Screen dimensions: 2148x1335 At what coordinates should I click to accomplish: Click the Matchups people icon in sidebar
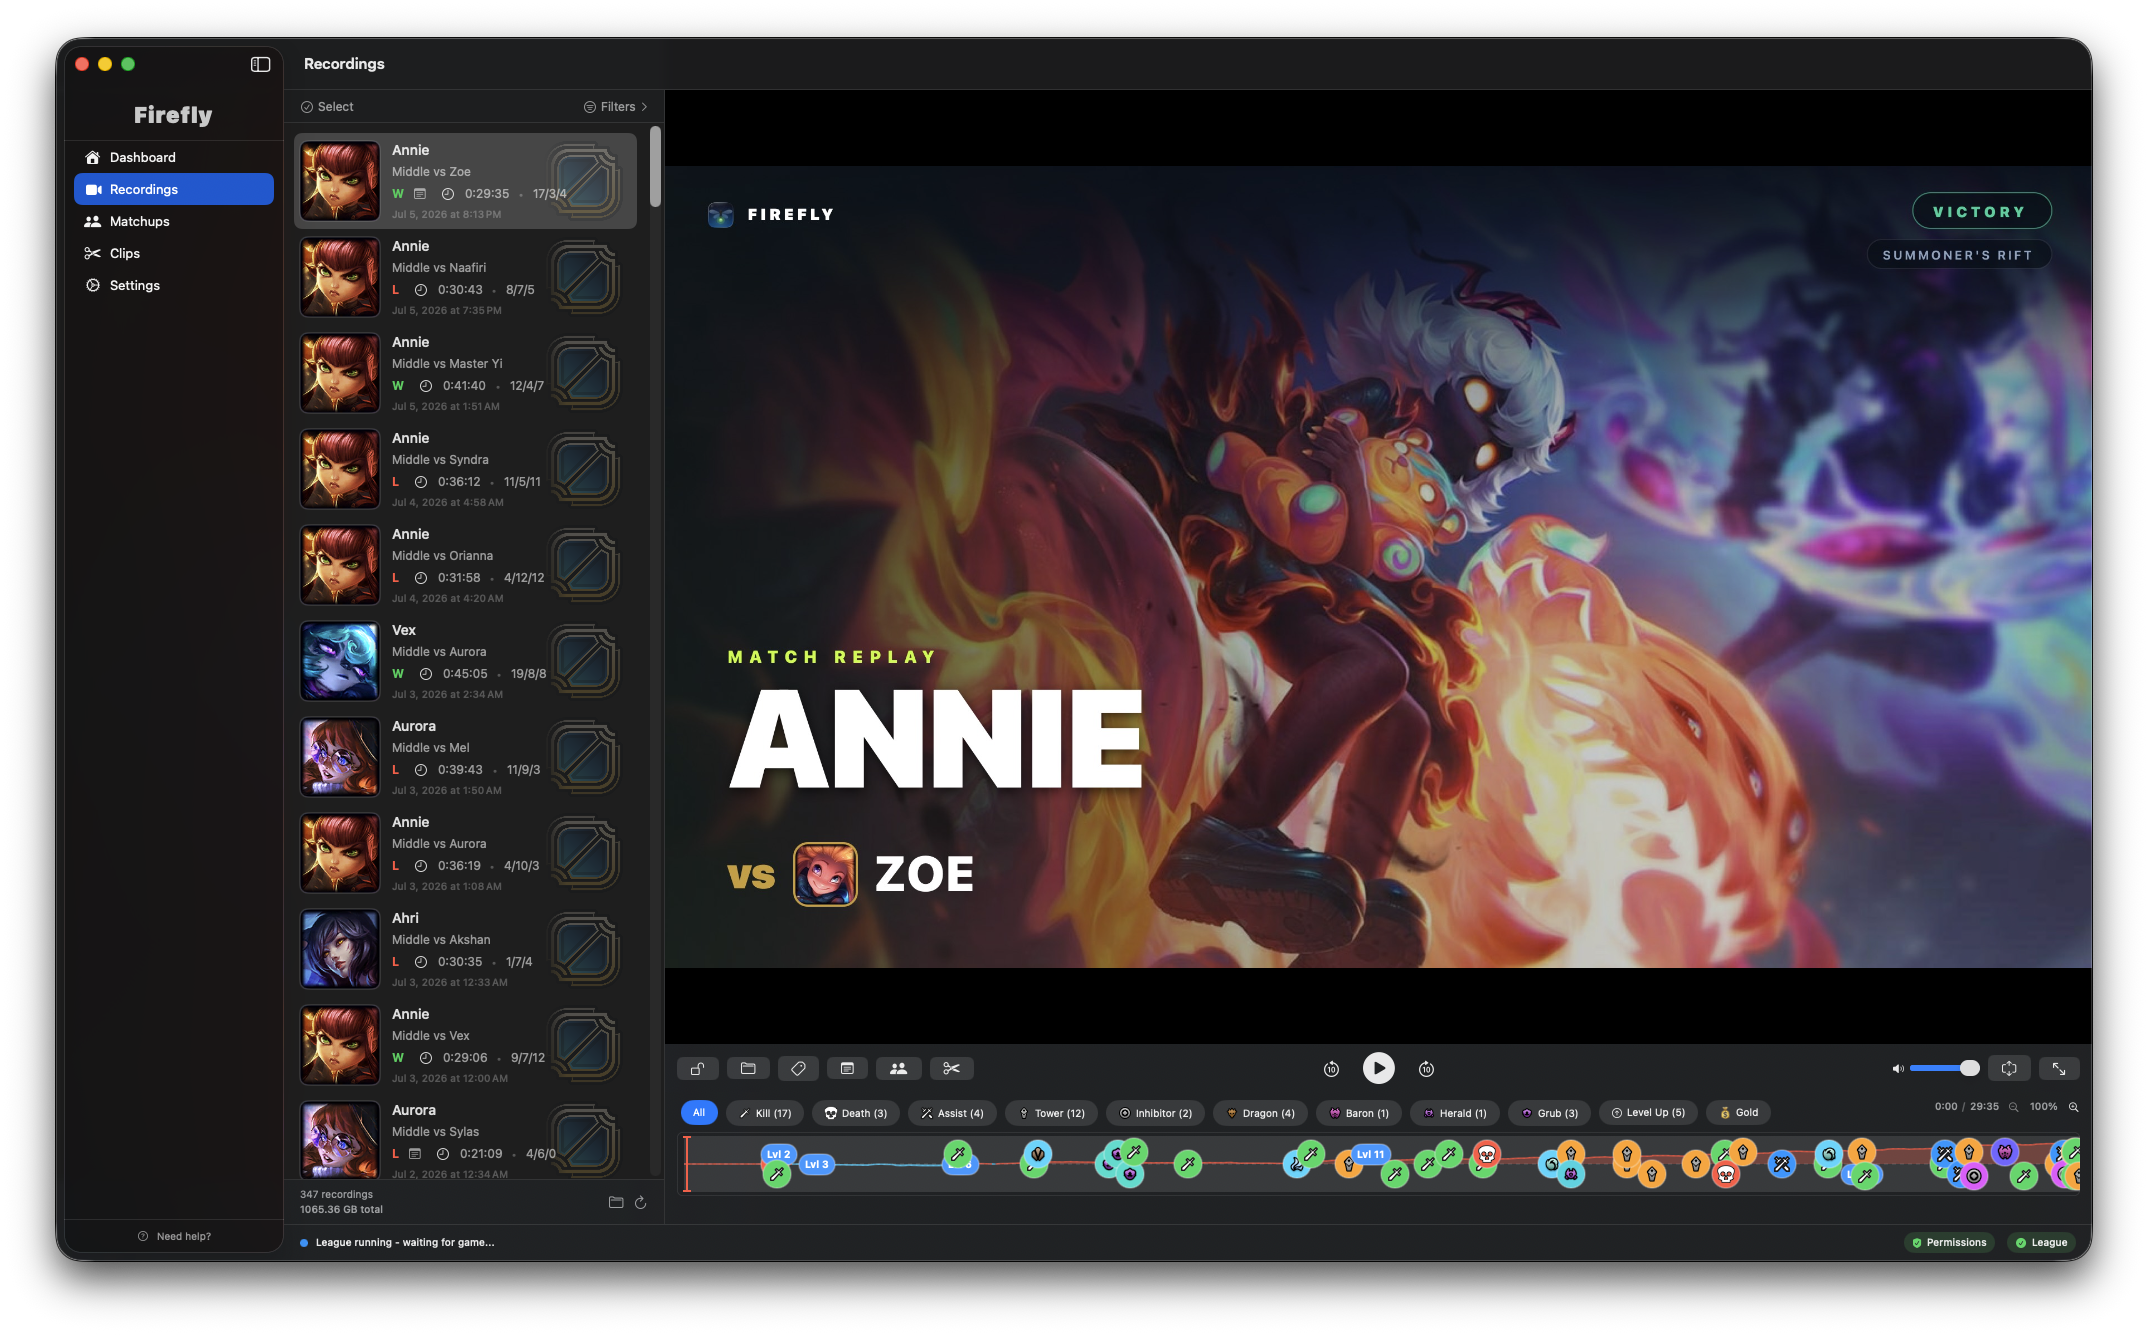point(93,221)
